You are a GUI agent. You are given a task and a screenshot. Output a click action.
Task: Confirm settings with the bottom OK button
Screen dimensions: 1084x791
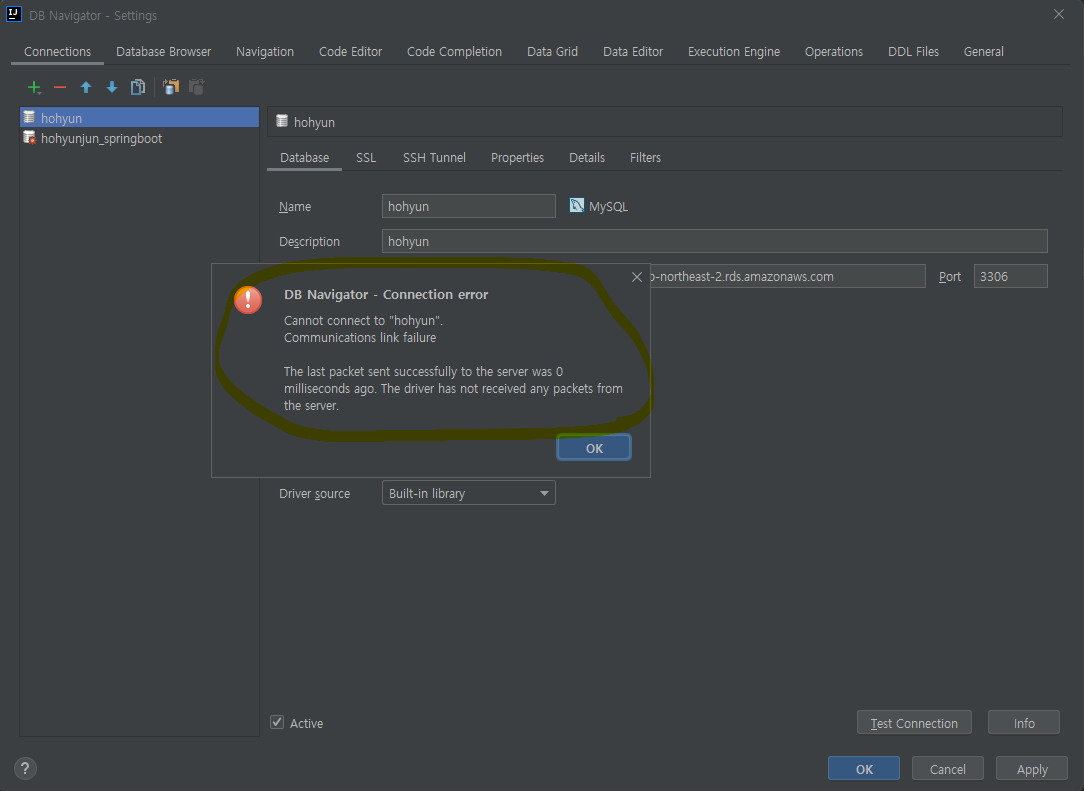tap(864, 769)
